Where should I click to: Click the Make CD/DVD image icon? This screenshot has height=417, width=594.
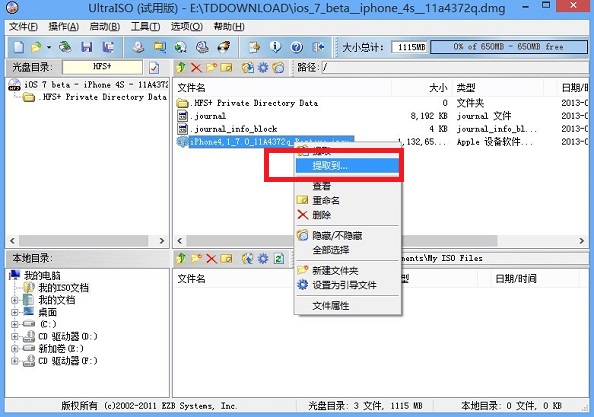tap(138, 47)
